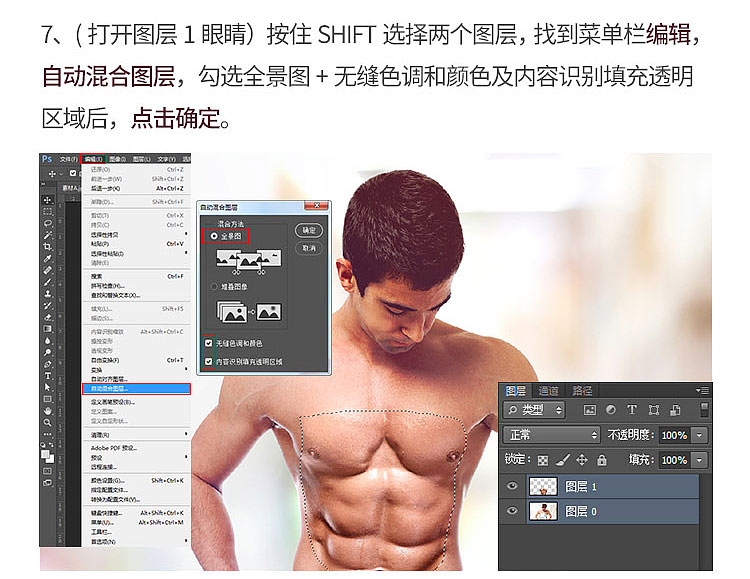The width and height of the screenshot is (750, 579).
Task: Click the smart object filter icon
Action: pos(675,410)
